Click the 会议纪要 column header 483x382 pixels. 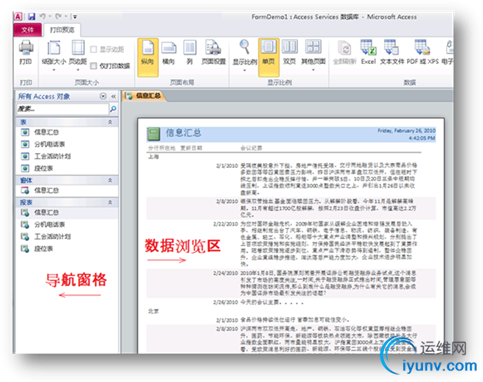point(251,148)
